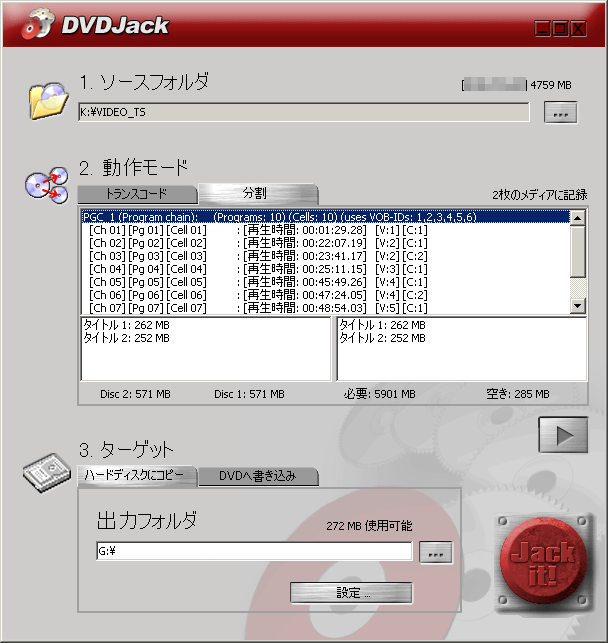The image size is (608, 643).
Task: Select the Ch 02 Cell 02 row
Action: tap(326, 243)
